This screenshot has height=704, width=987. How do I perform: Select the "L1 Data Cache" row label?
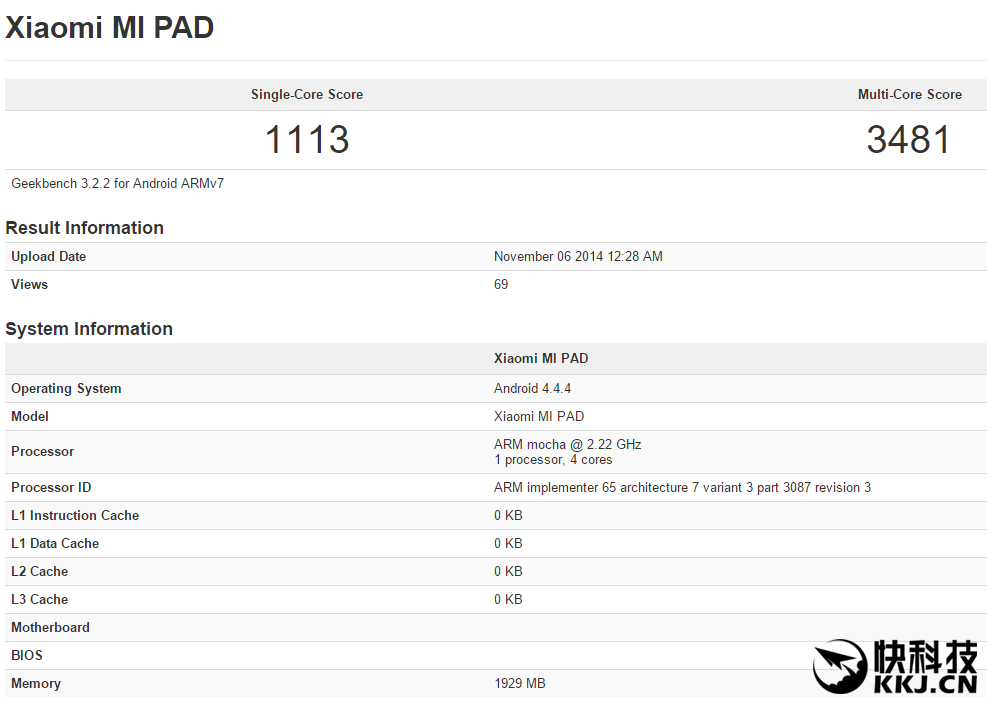(55, 543)
